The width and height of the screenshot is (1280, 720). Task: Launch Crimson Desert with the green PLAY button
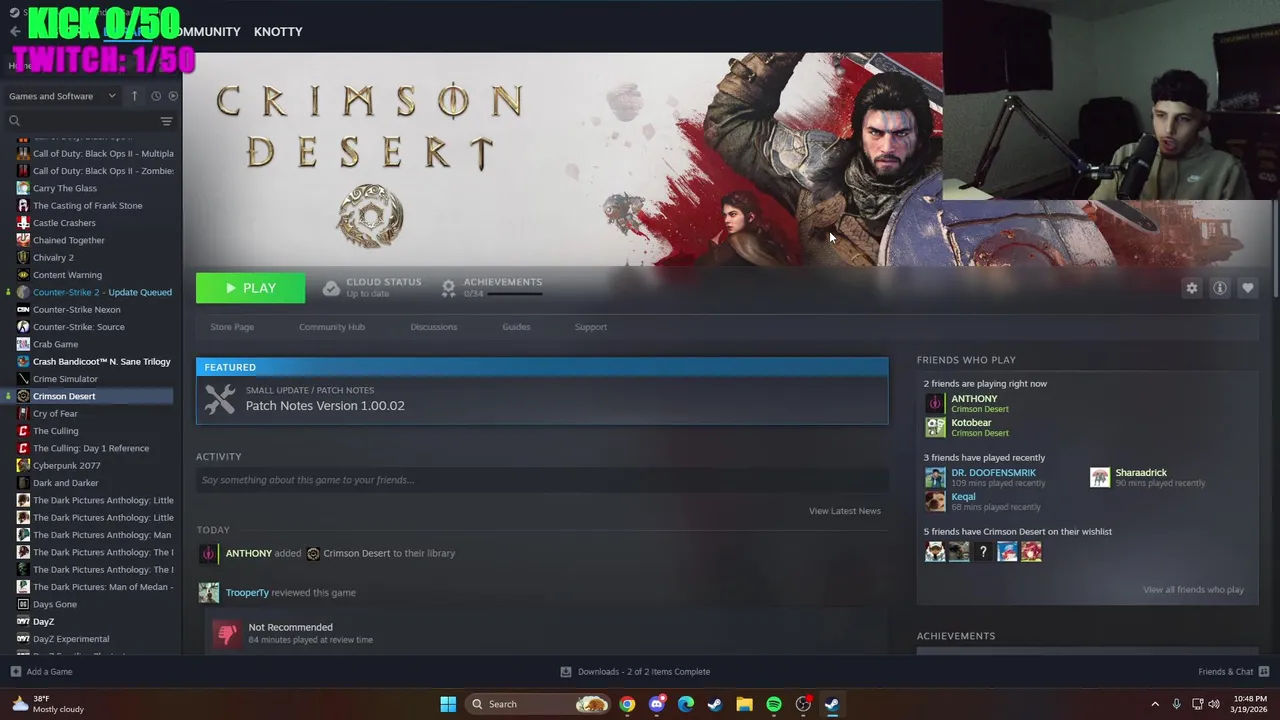250,288
